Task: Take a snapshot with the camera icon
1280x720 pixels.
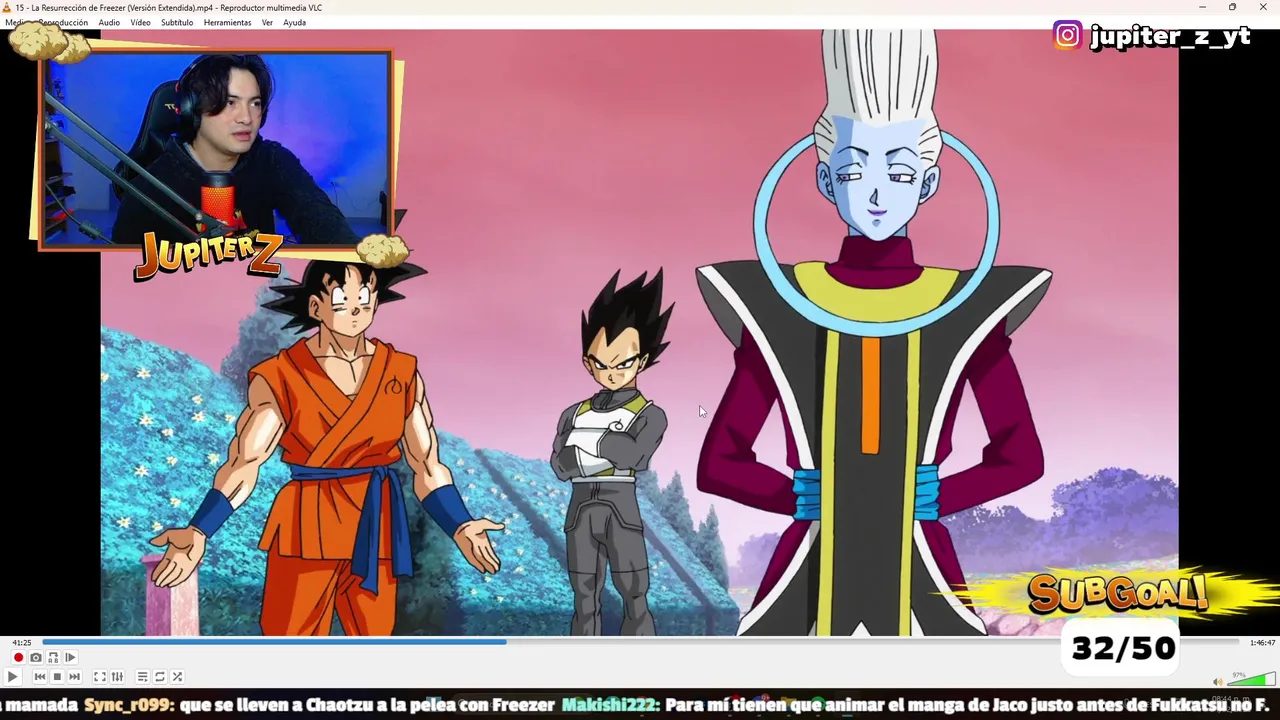Action: pyautogui.click(x=36, y=657)
